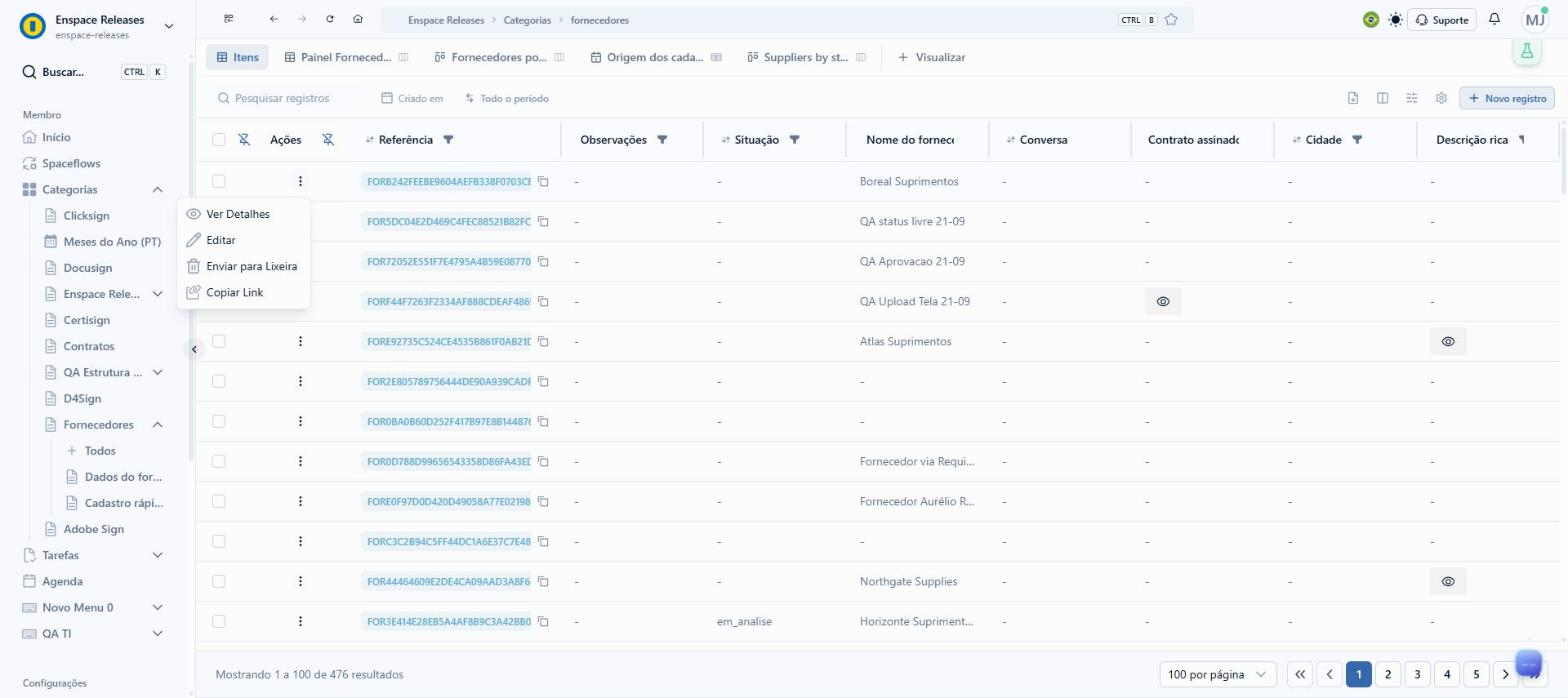Filter the Referência column

pos(448,140)
